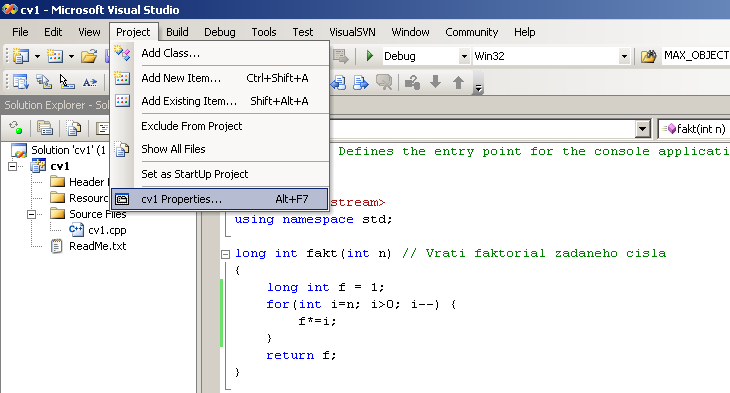The width and height of the screenshot is (730, 393).
Task: Open the Window menu
Action: pos(410,32)
